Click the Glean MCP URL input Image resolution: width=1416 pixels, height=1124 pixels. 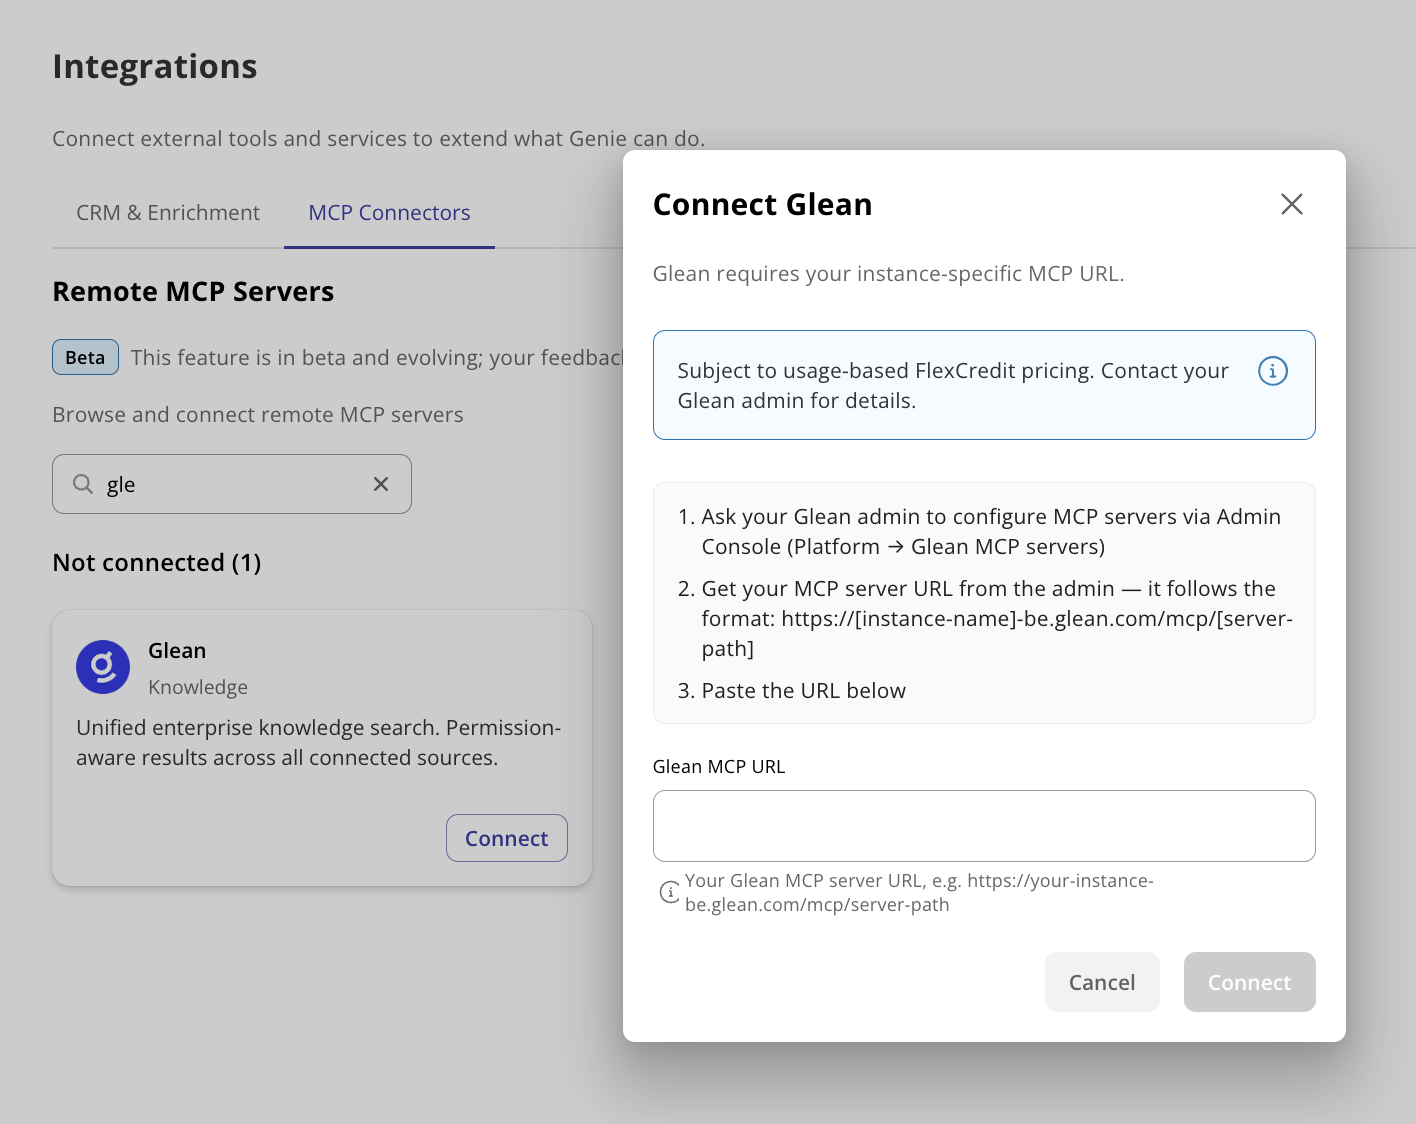coord(984,826)
